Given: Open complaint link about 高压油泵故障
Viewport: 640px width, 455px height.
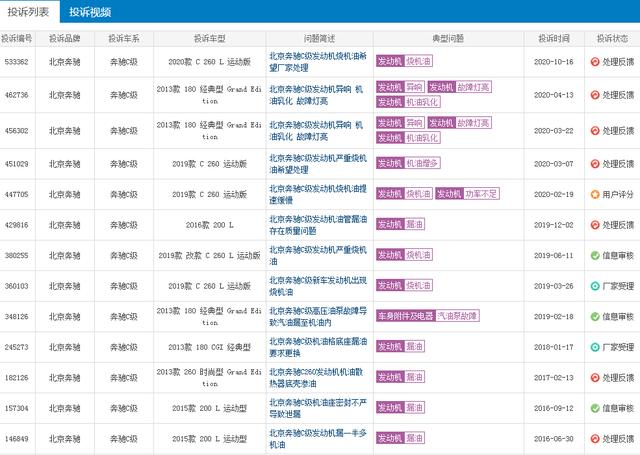Looking at the screenshot, I should pyautogui.click(x=318, y=317).
